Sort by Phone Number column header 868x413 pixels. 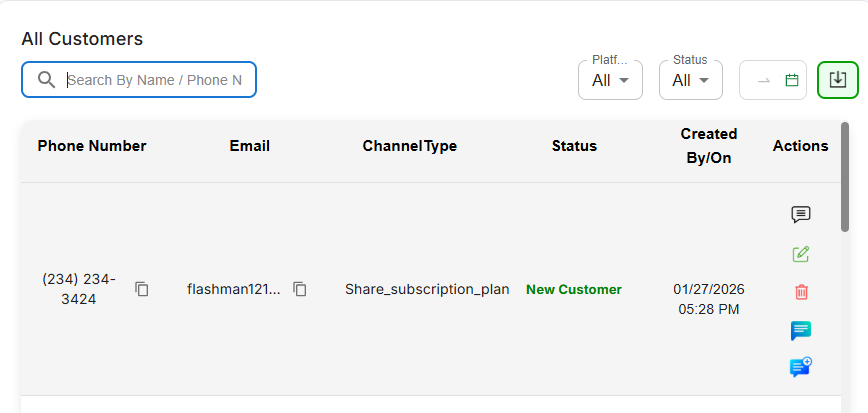click(x=92, y=146)
